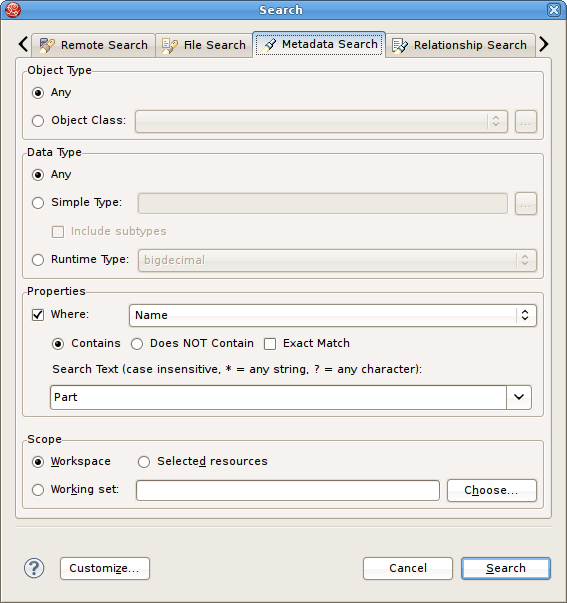Click the Search button
The width and height of the screenshot is (567, 603).
click(x=506, y=568)
